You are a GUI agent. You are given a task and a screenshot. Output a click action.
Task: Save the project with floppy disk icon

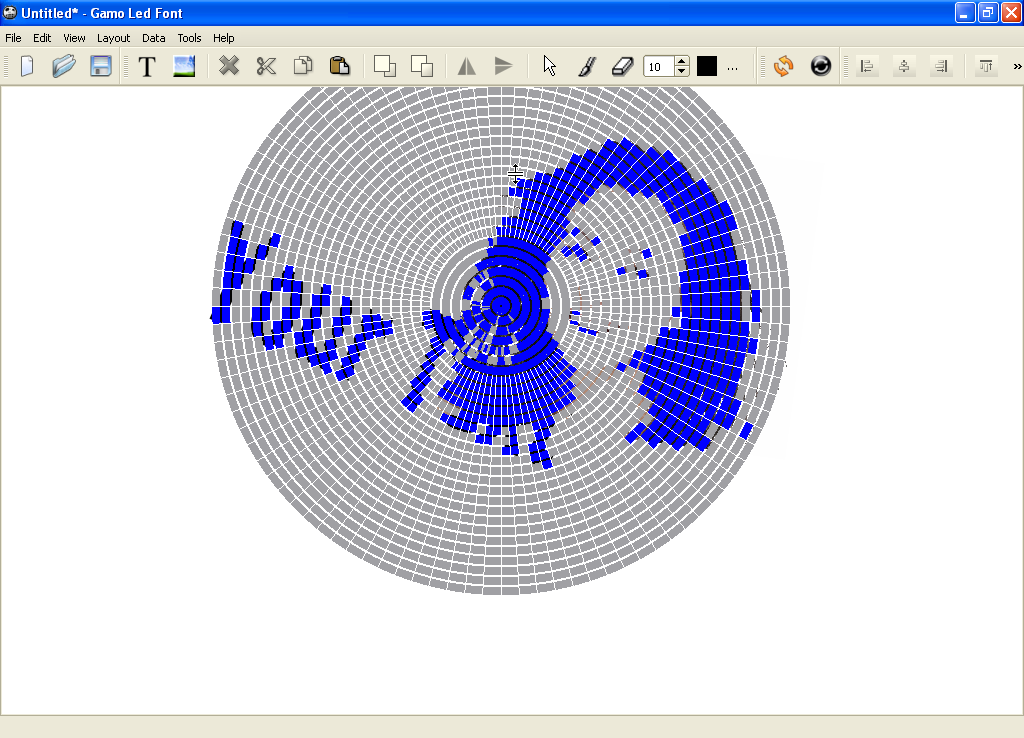[101, 66]
